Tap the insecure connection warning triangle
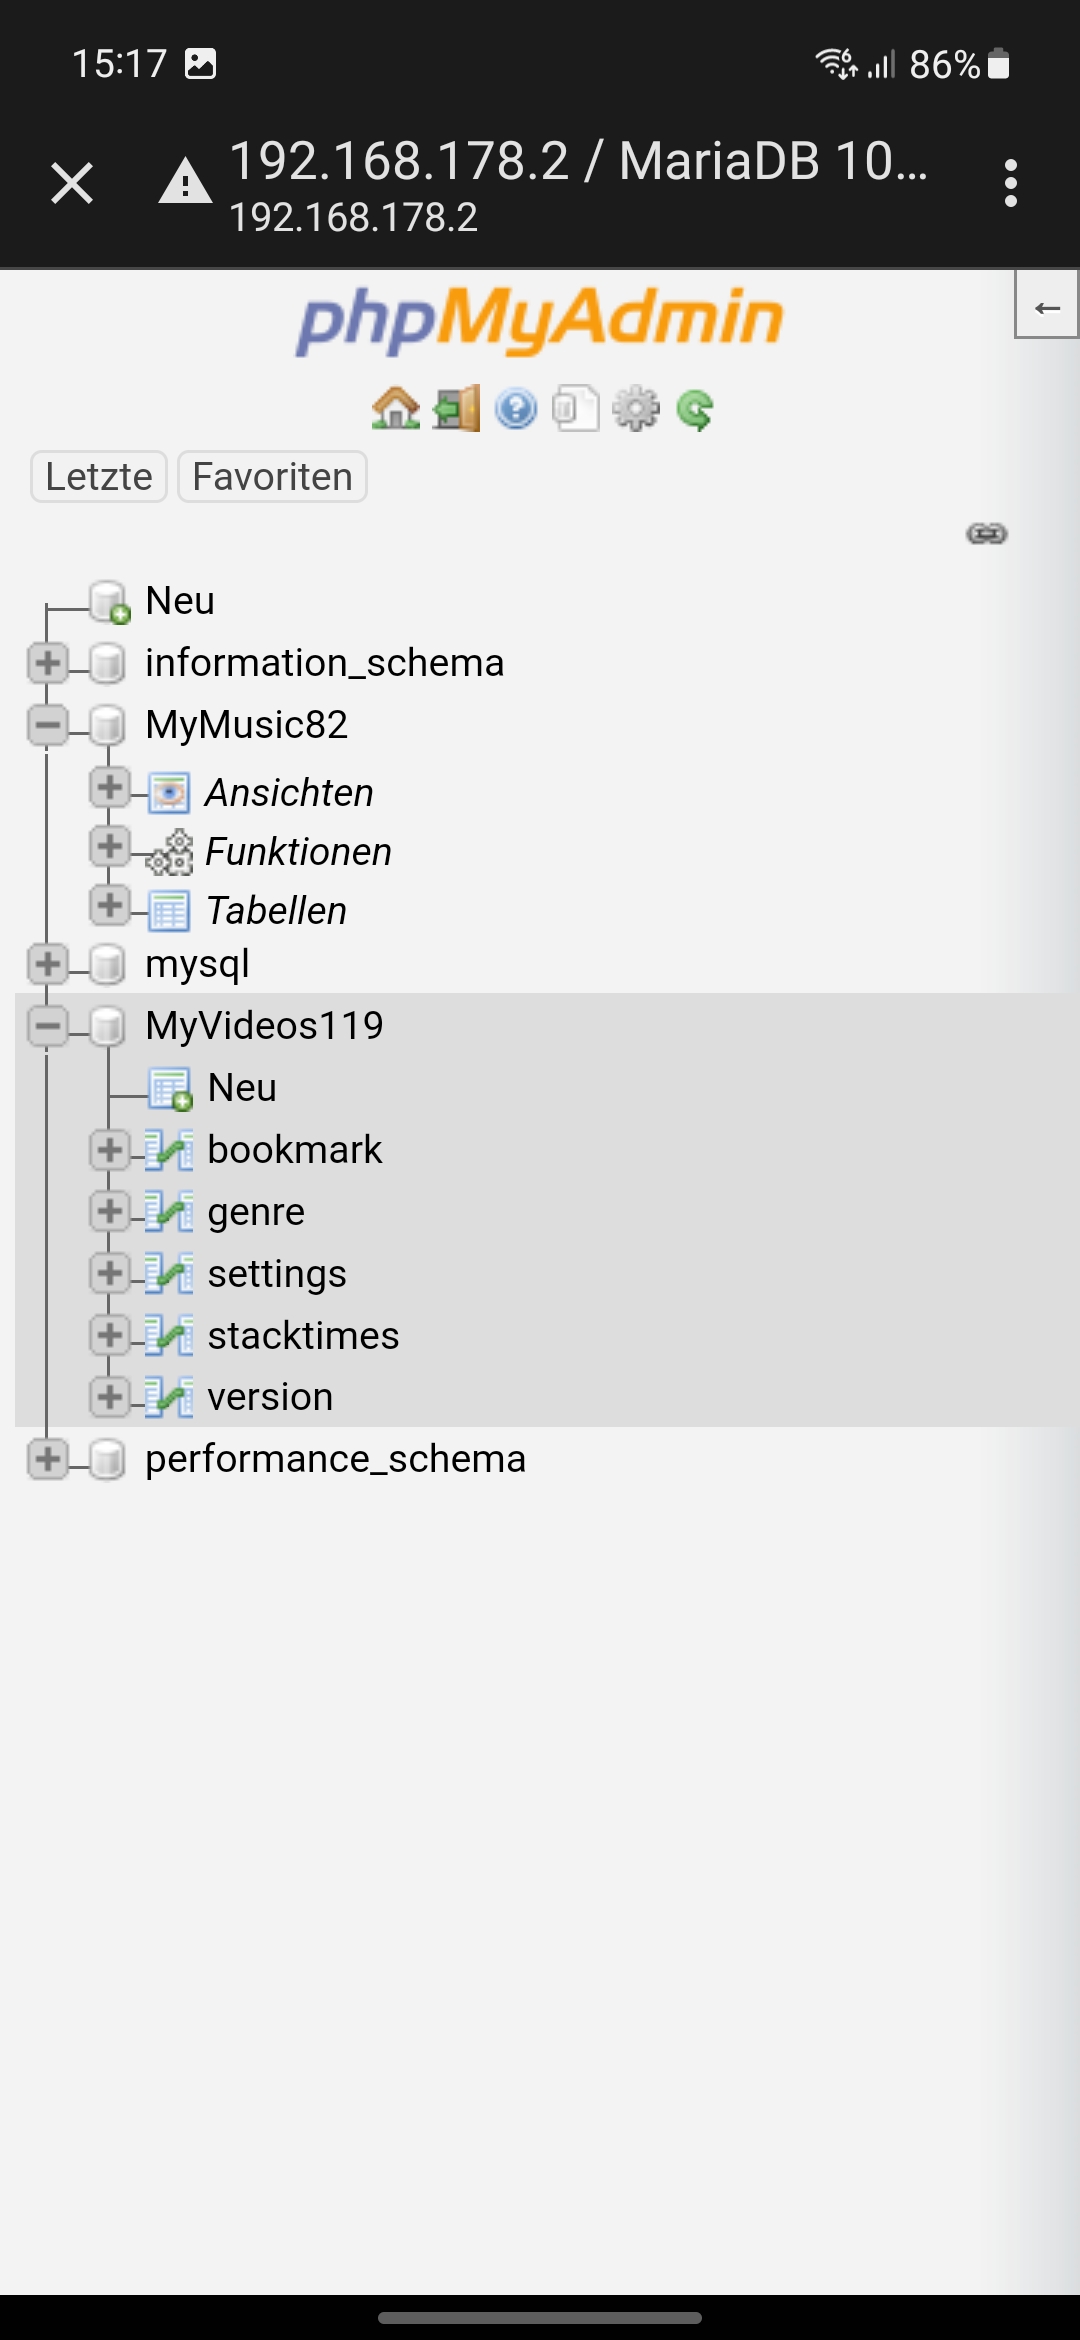Image resolution: width=1080 pixels, height=2340 pixels. click(x=185, y=182)
